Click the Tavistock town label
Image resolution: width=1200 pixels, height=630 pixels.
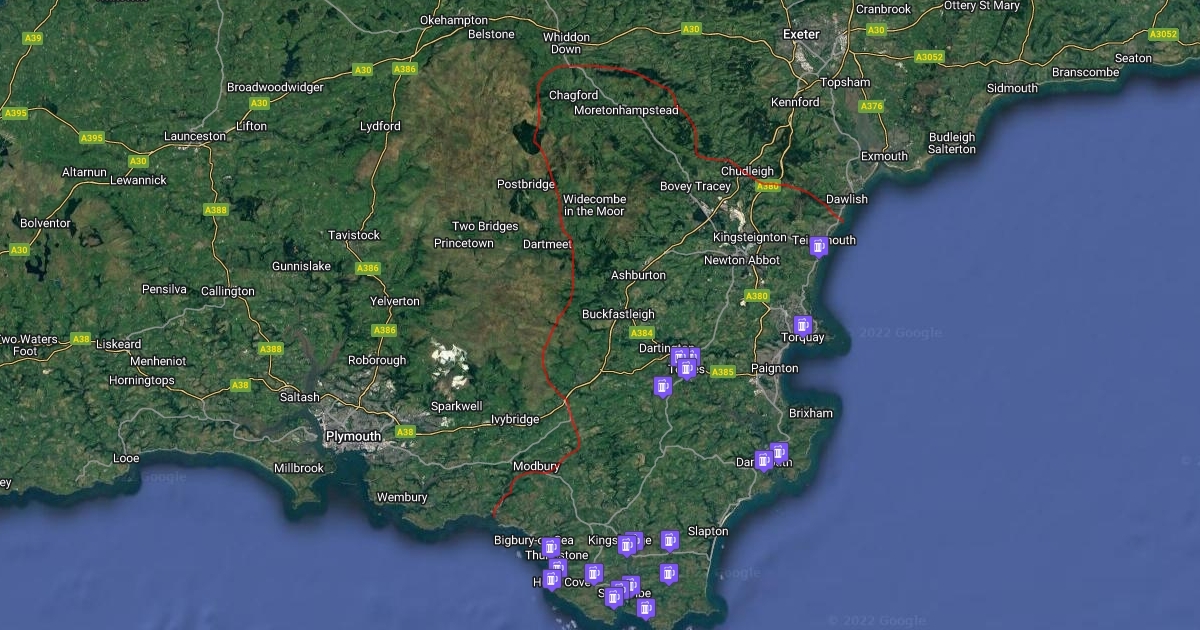tap(354, 235)
